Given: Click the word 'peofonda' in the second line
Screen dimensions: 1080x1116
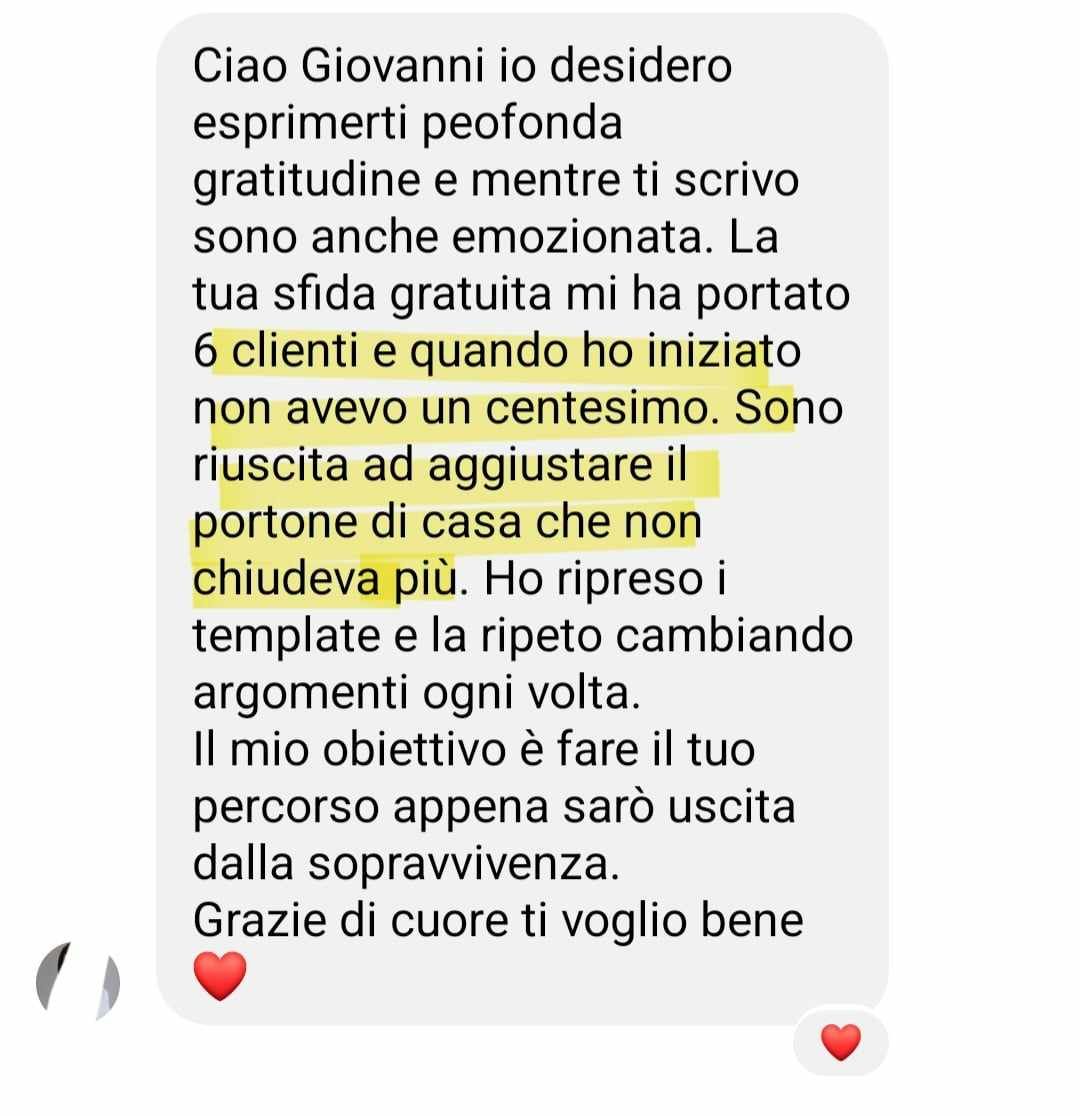Looking at the screenshot, I should point(523,124).
